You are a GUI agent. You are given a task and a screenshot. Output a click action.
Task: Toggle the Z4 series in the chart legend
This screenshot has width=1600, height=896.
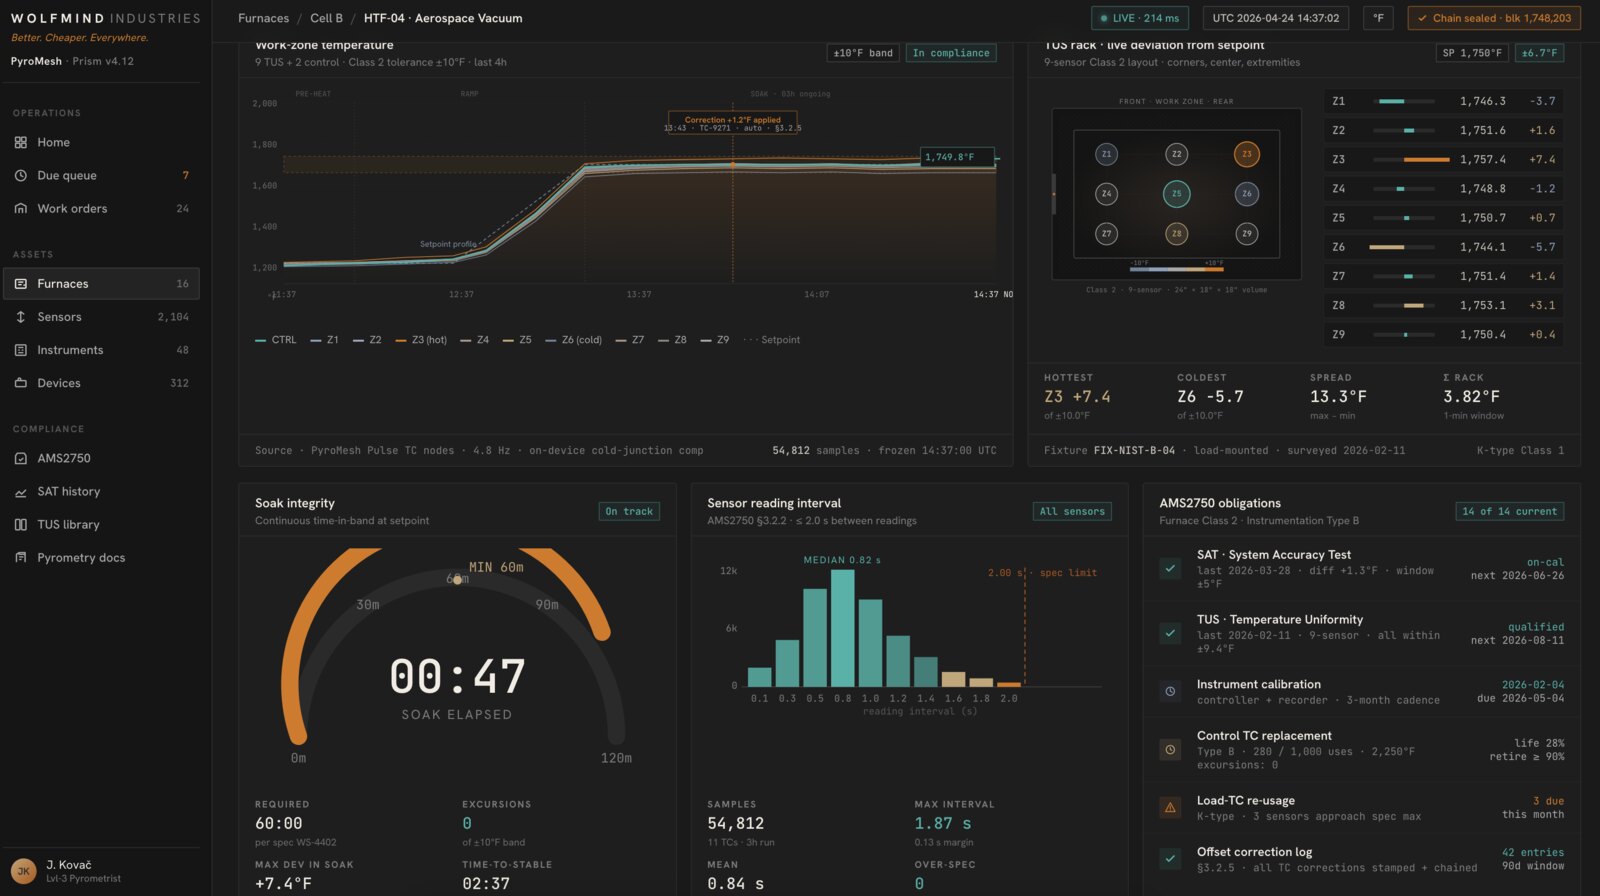475,340
